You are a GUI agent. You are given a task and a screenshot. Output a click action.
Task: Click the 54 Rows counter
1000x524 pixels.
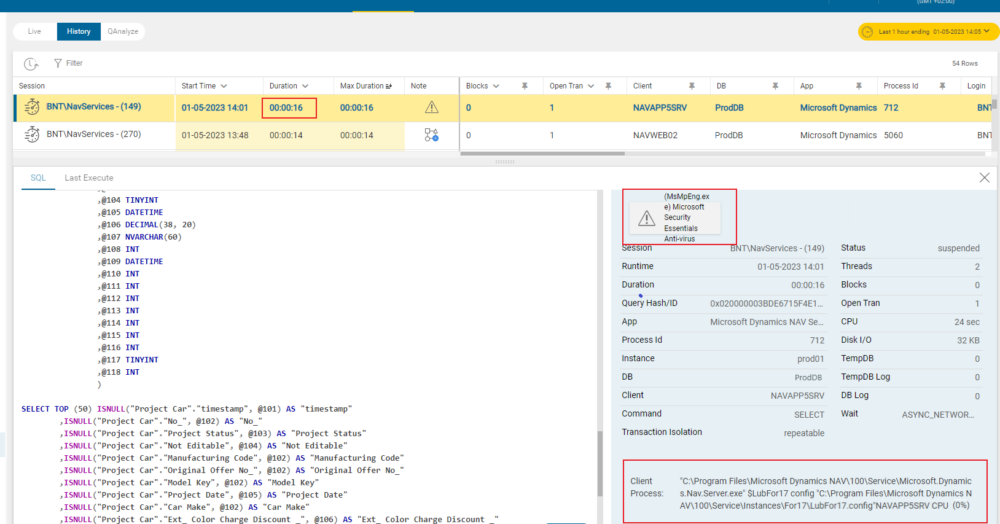coord(964,63)
